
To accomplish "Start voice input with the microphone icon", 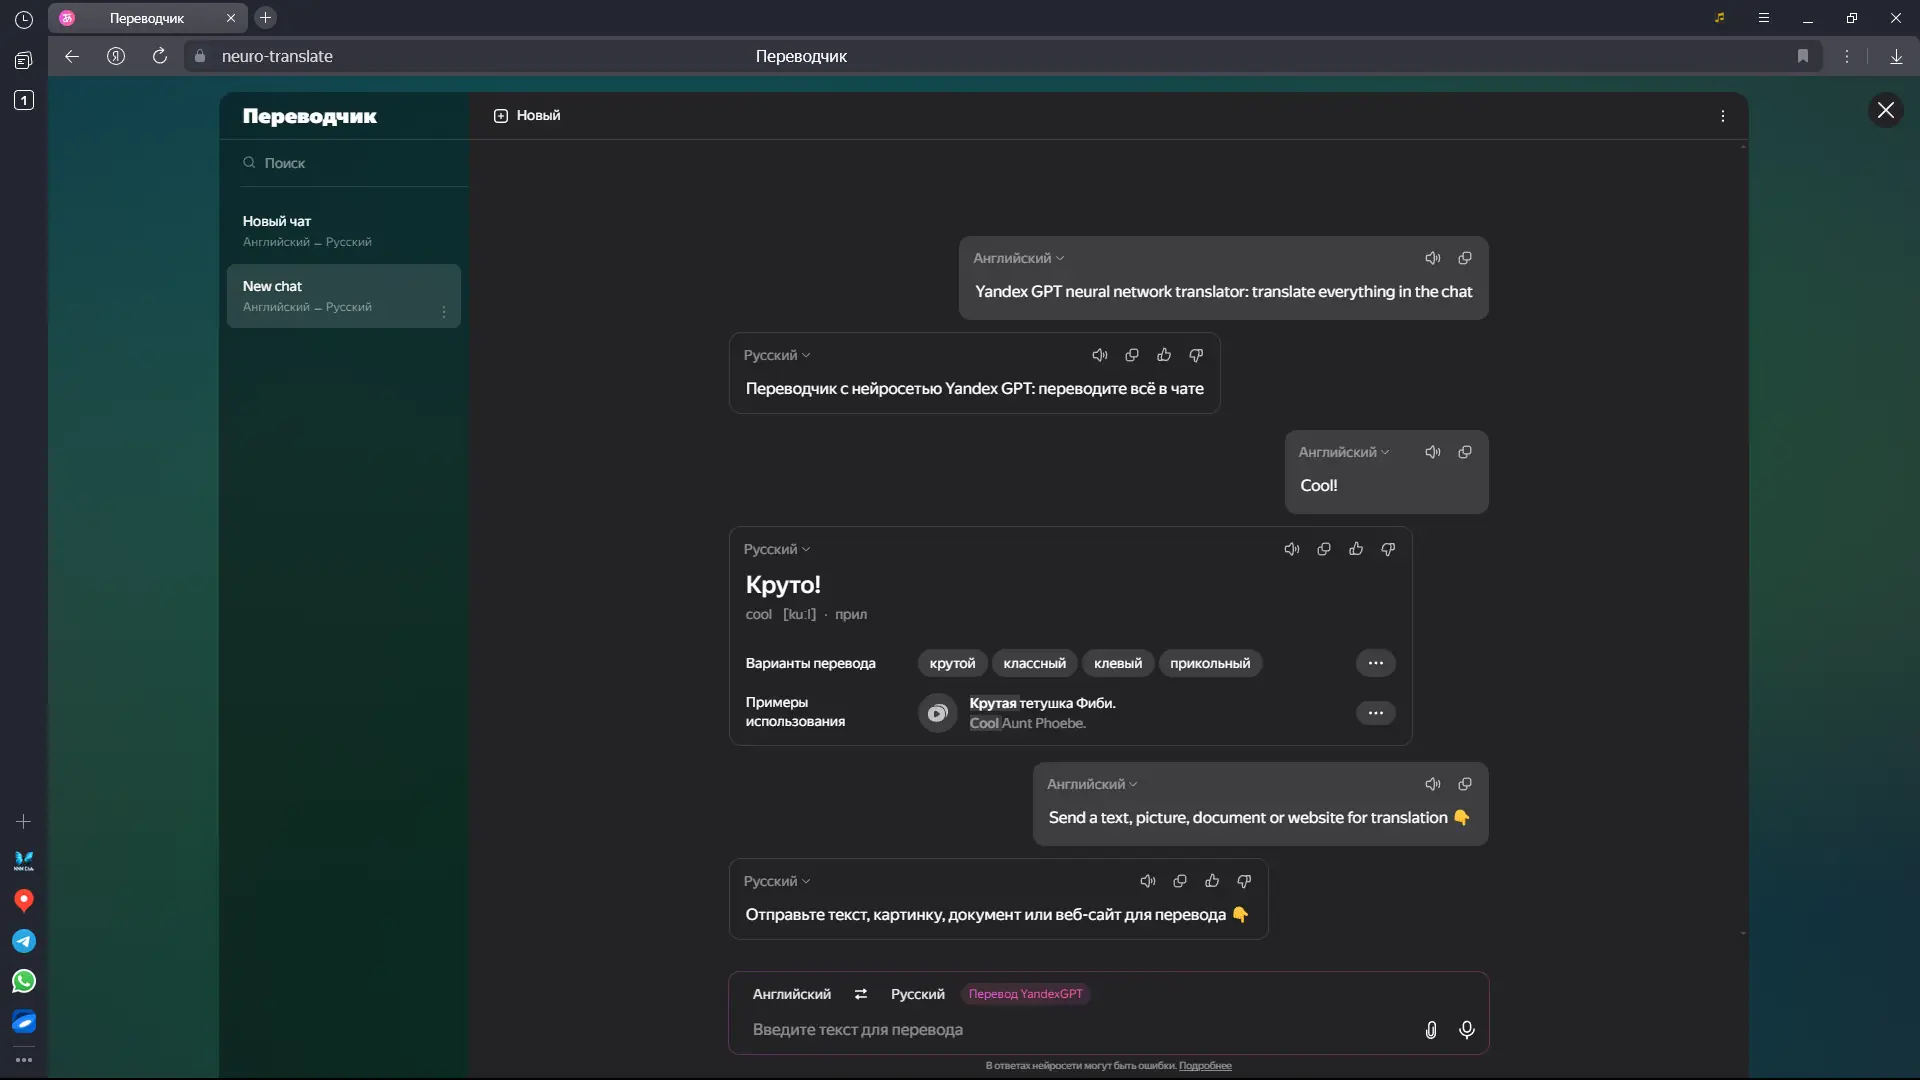I will point(1467,1030).
